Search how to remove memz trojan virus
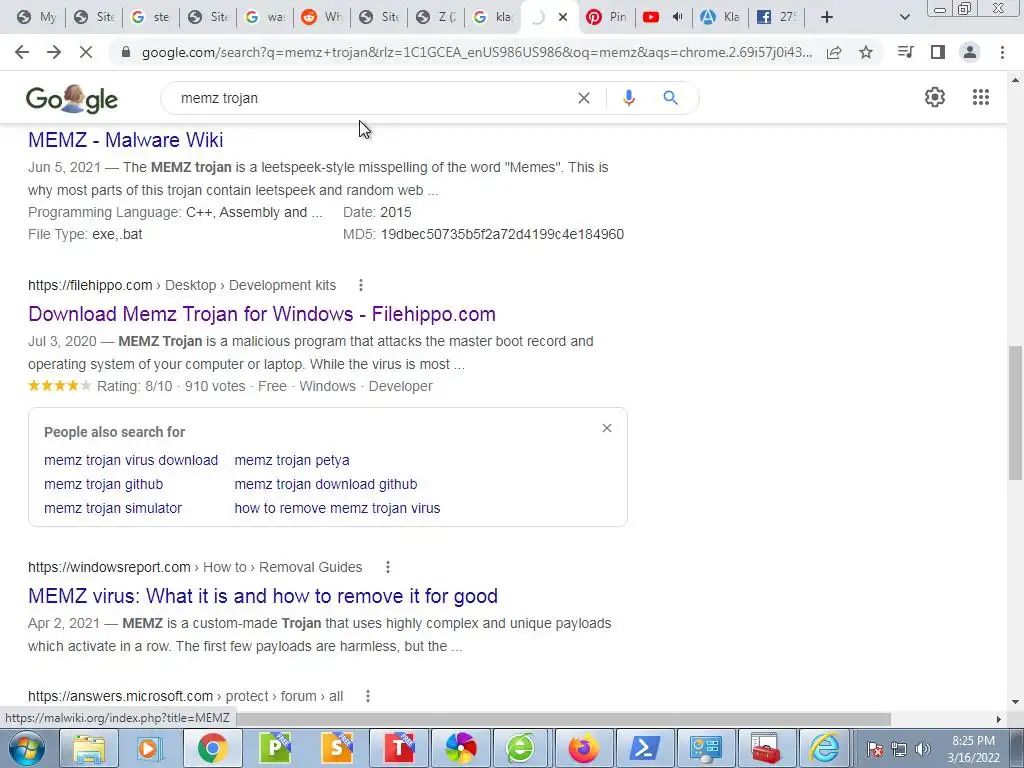This screenshot has width=1024, height=768. 337,509
